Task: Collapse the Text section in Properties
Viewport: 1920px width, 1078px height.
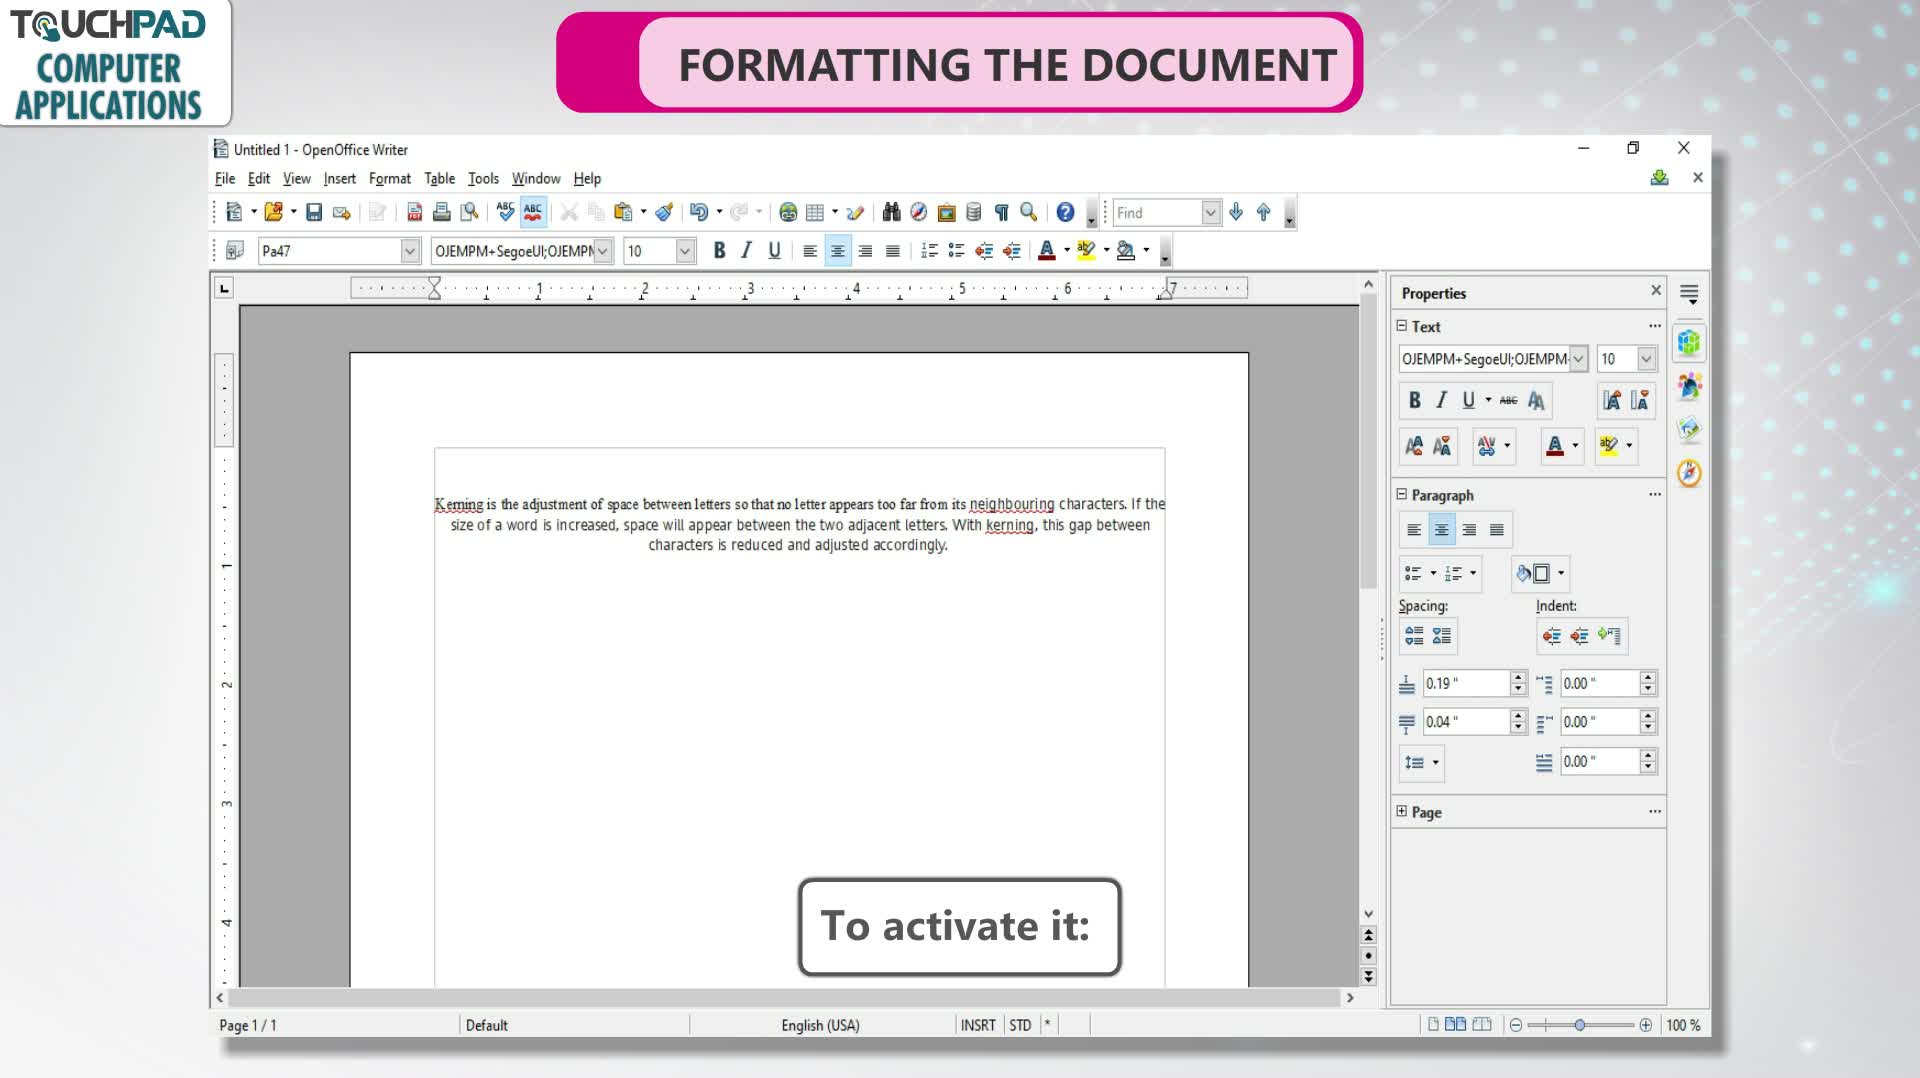Action: tap(1402, 326)
